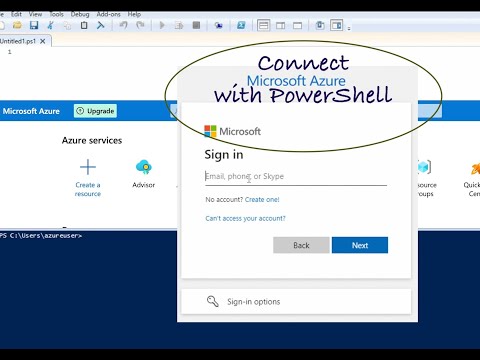Click the Cut scissors icon
Image resolution: width=480 pixels, height=360 pixels.
[51, 25]
